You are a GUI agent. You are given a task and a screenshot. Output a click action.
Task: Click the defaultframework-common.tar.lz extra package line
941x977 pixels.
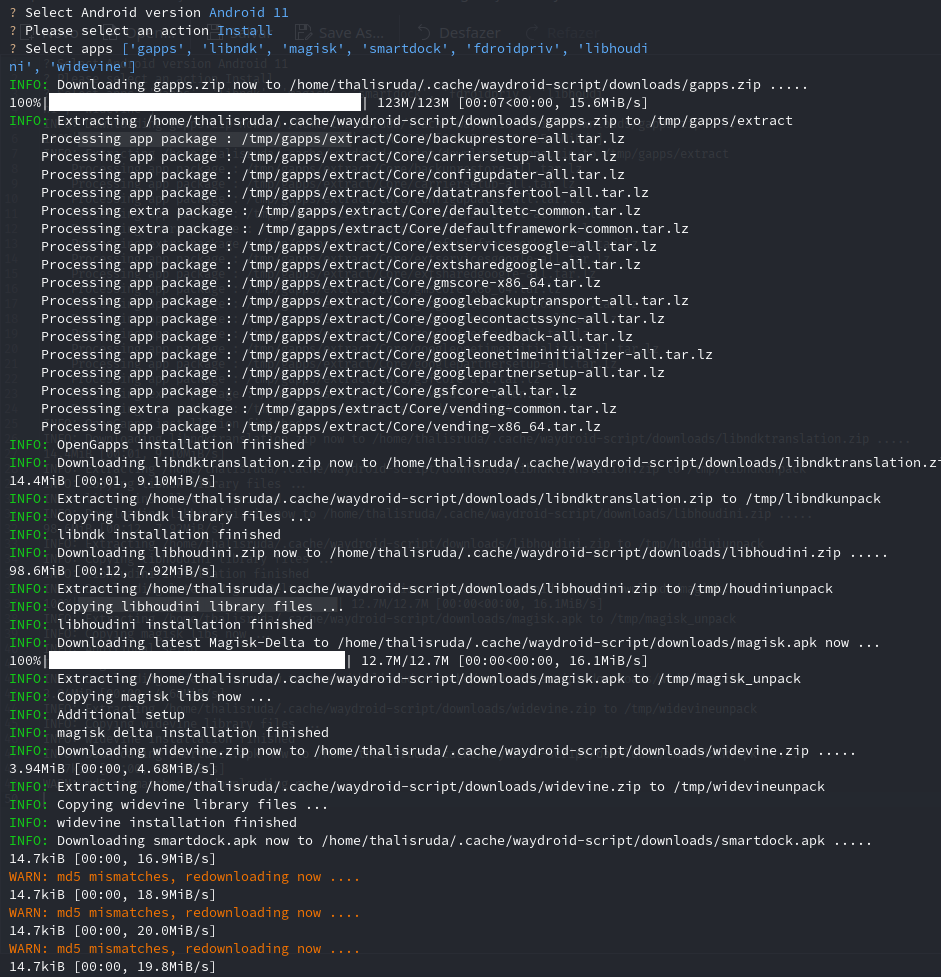pyautogui.click(x=365, y=229)
